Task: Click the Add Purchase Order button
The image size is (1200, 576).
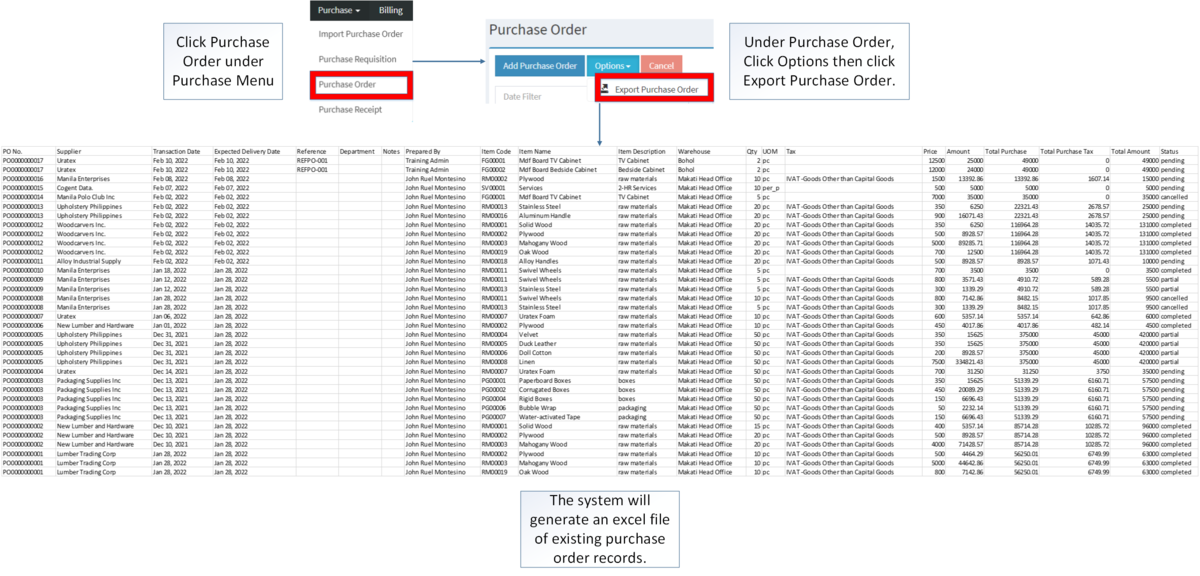Action: click(x=540, y=65)
